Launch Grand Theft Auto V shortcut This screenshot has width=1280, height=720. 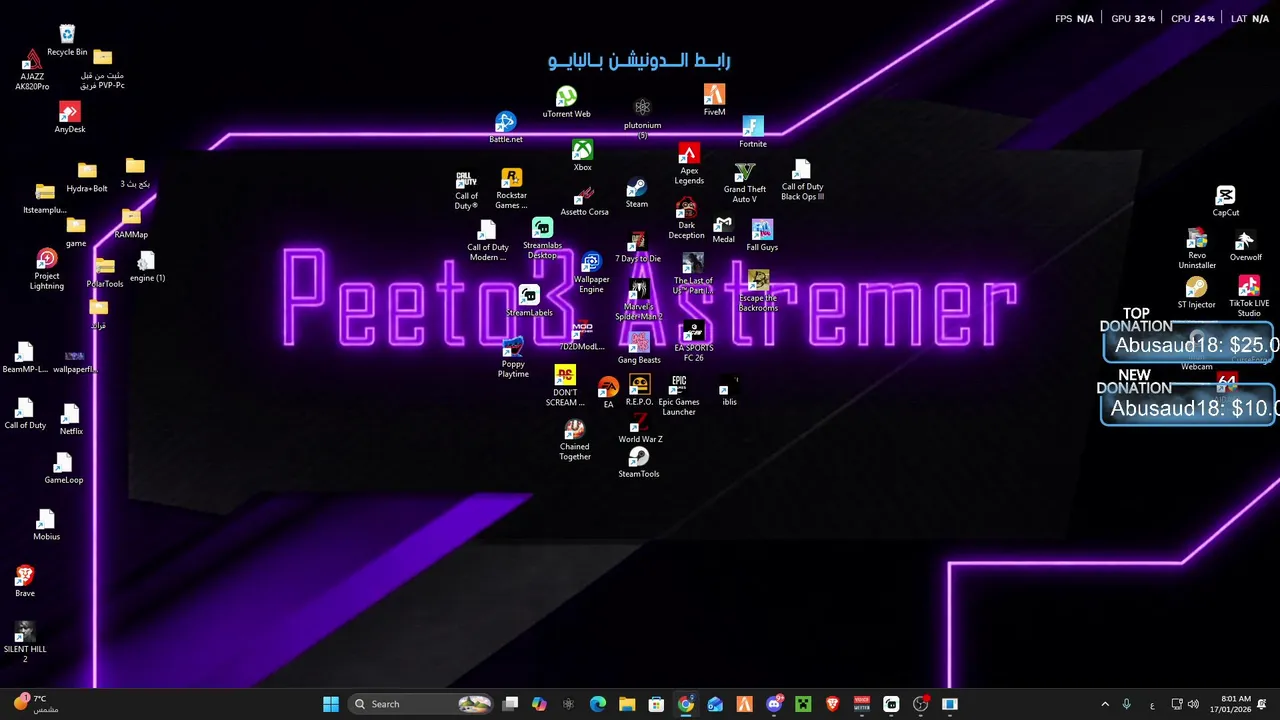click(x=745, y=183)
